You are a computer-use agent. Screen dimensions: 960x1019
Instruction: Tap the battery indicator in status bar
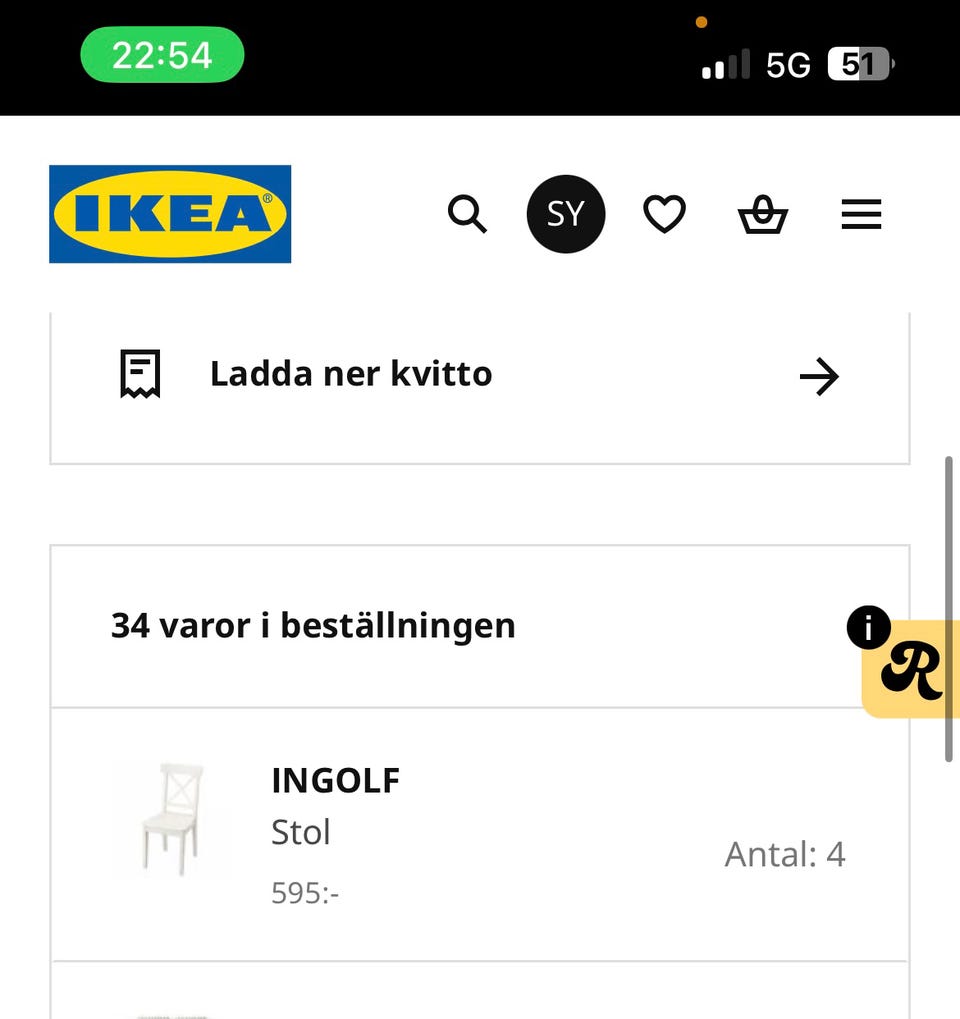[x=860, y=66]
